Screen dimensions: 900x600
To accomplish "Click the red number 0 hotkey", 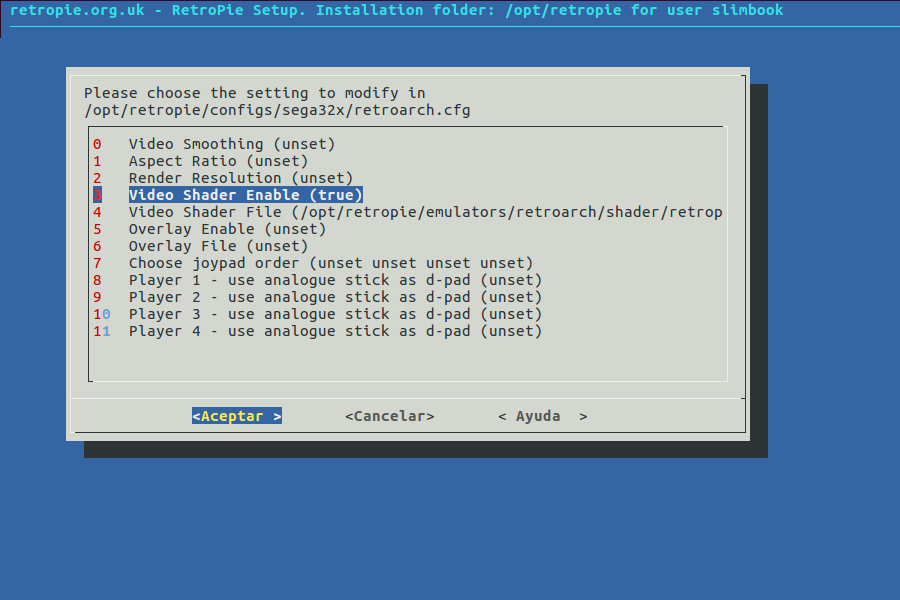I will pos(97,144).
